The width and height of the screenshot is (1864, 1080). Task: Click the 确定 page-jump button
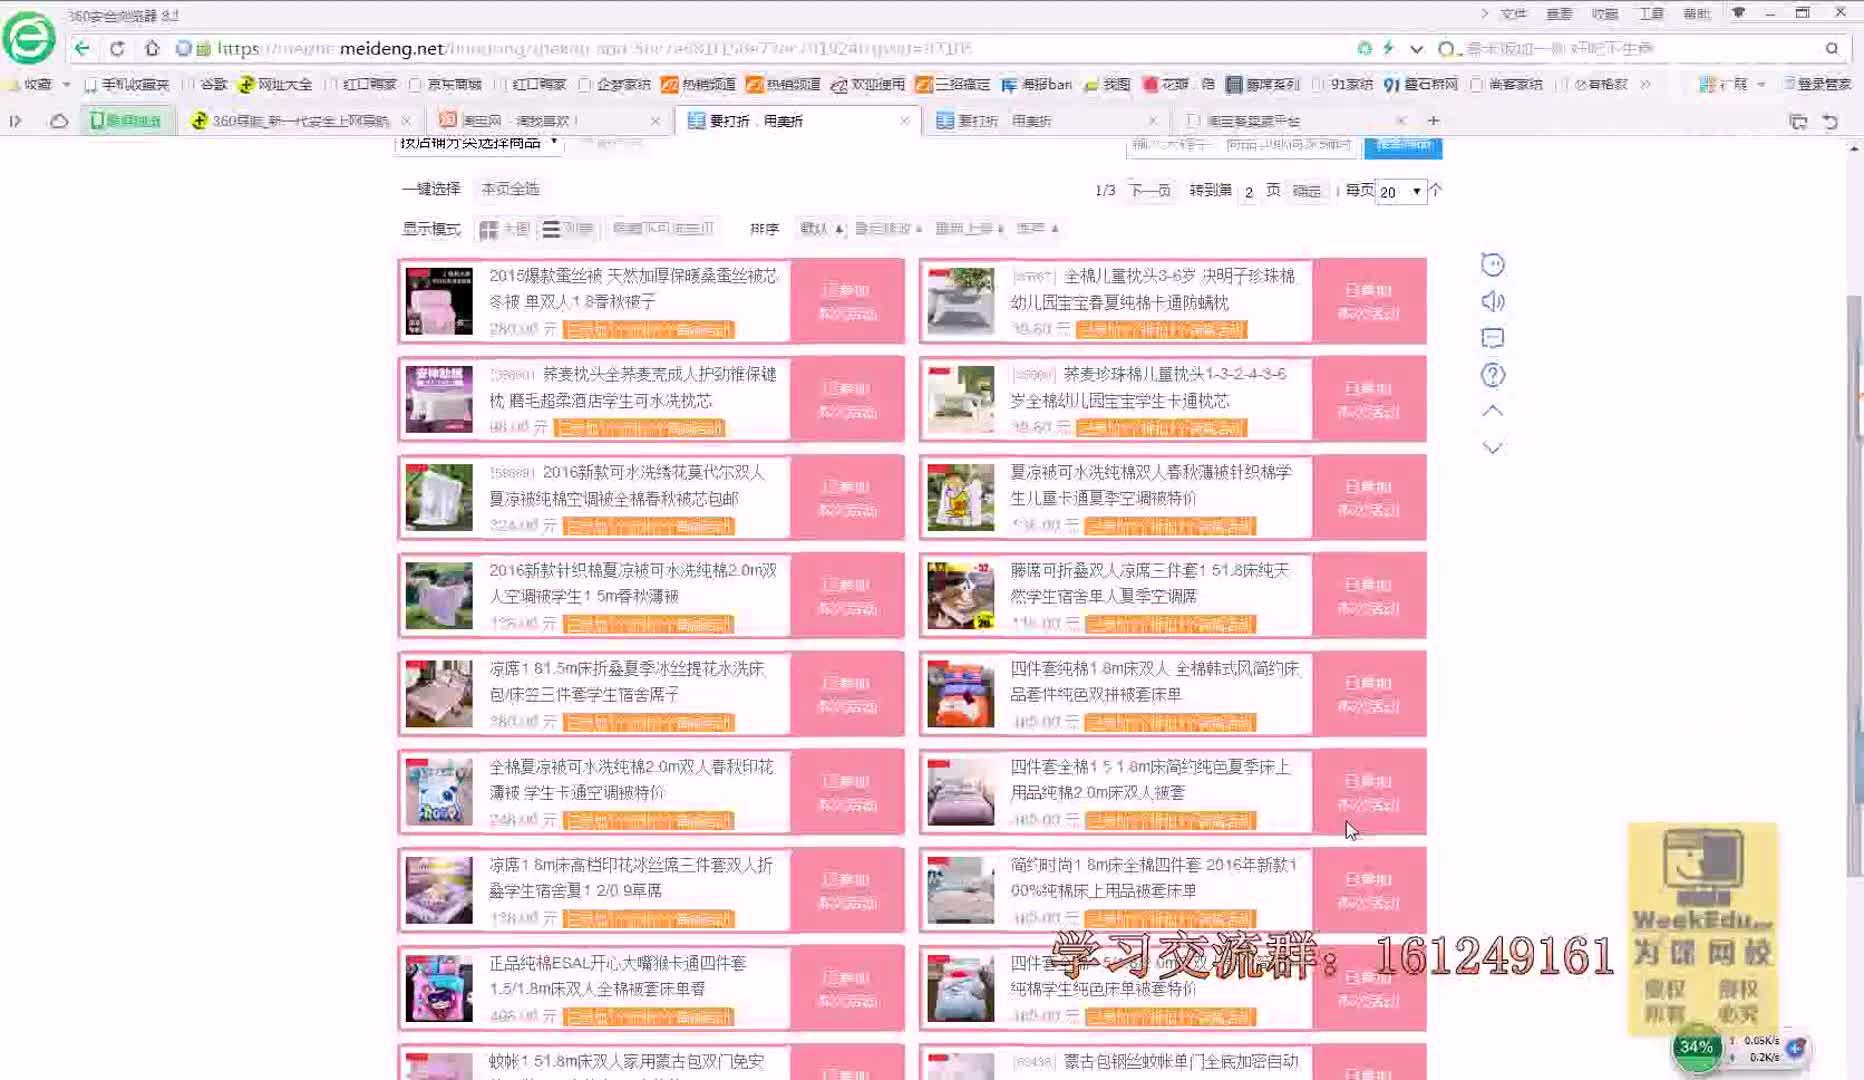(x=1306, y=191)
